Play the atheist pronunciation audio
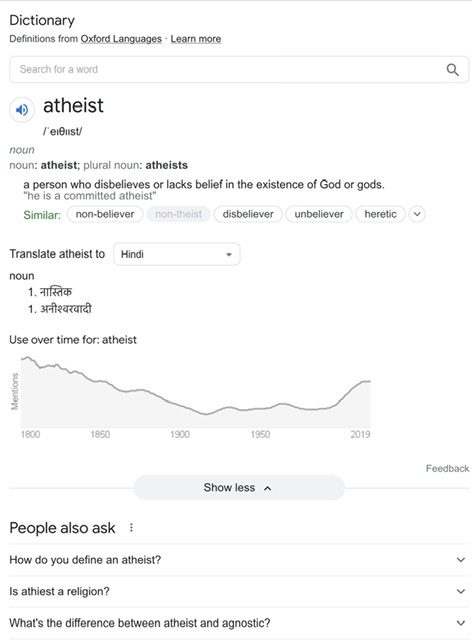 [x=22, y=109]
